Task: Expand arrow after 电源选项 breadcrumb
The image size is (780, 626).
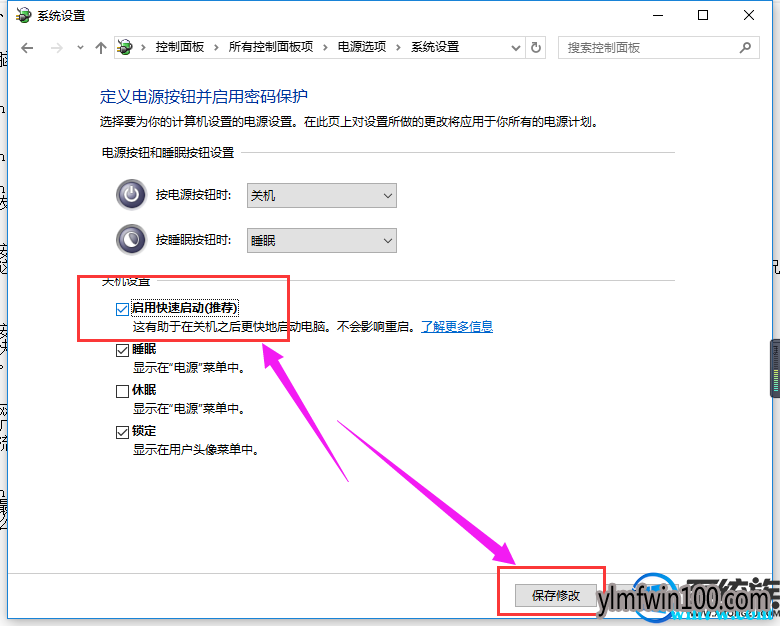Action: click(x=398, y=47)
